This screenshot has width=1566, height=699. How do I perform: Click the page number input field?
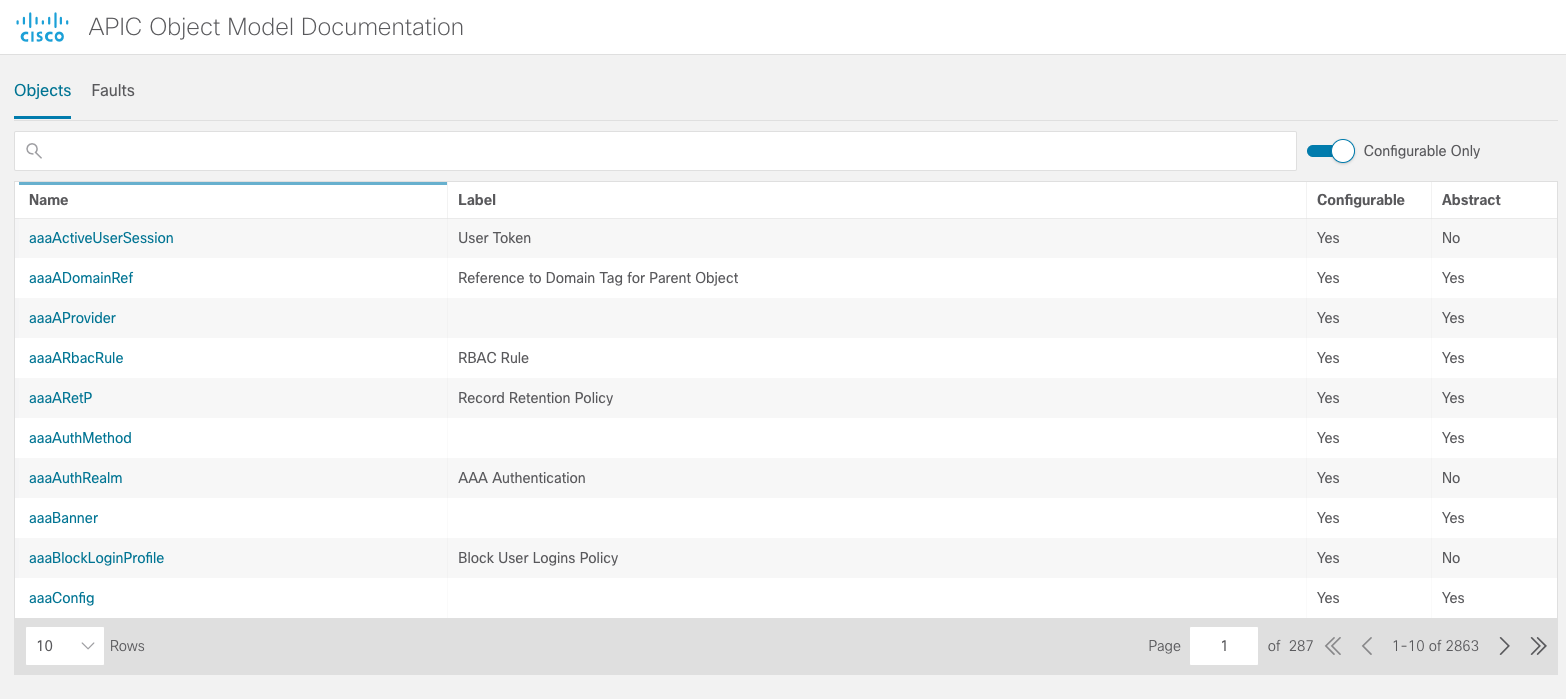(1223, 646)
